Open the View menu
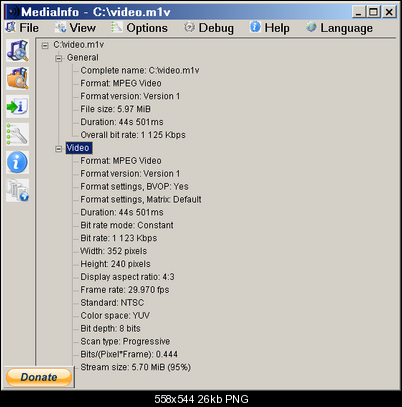Image resolution: width=402 pixels, height=407 pixels. 75,28
